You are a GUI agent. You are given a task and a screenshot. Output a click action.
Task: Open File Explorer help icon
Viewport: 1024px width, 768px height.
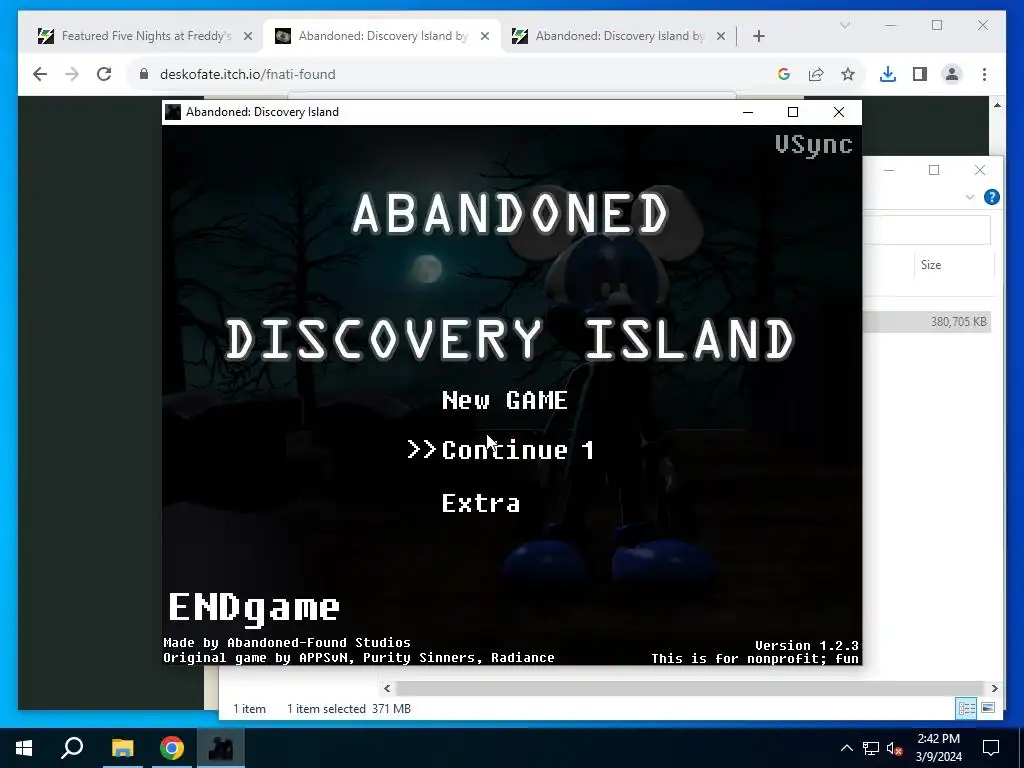[x=991, y=197]
